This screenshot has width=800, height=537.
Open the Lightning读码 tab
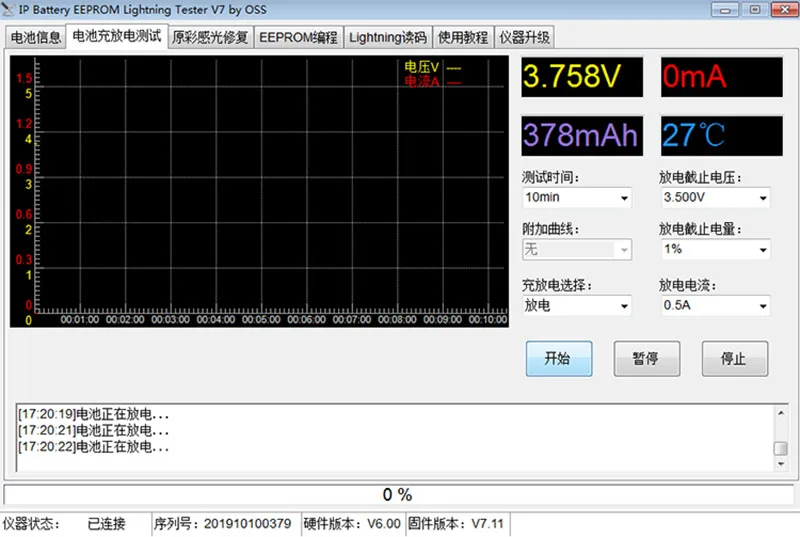(388, 37)
